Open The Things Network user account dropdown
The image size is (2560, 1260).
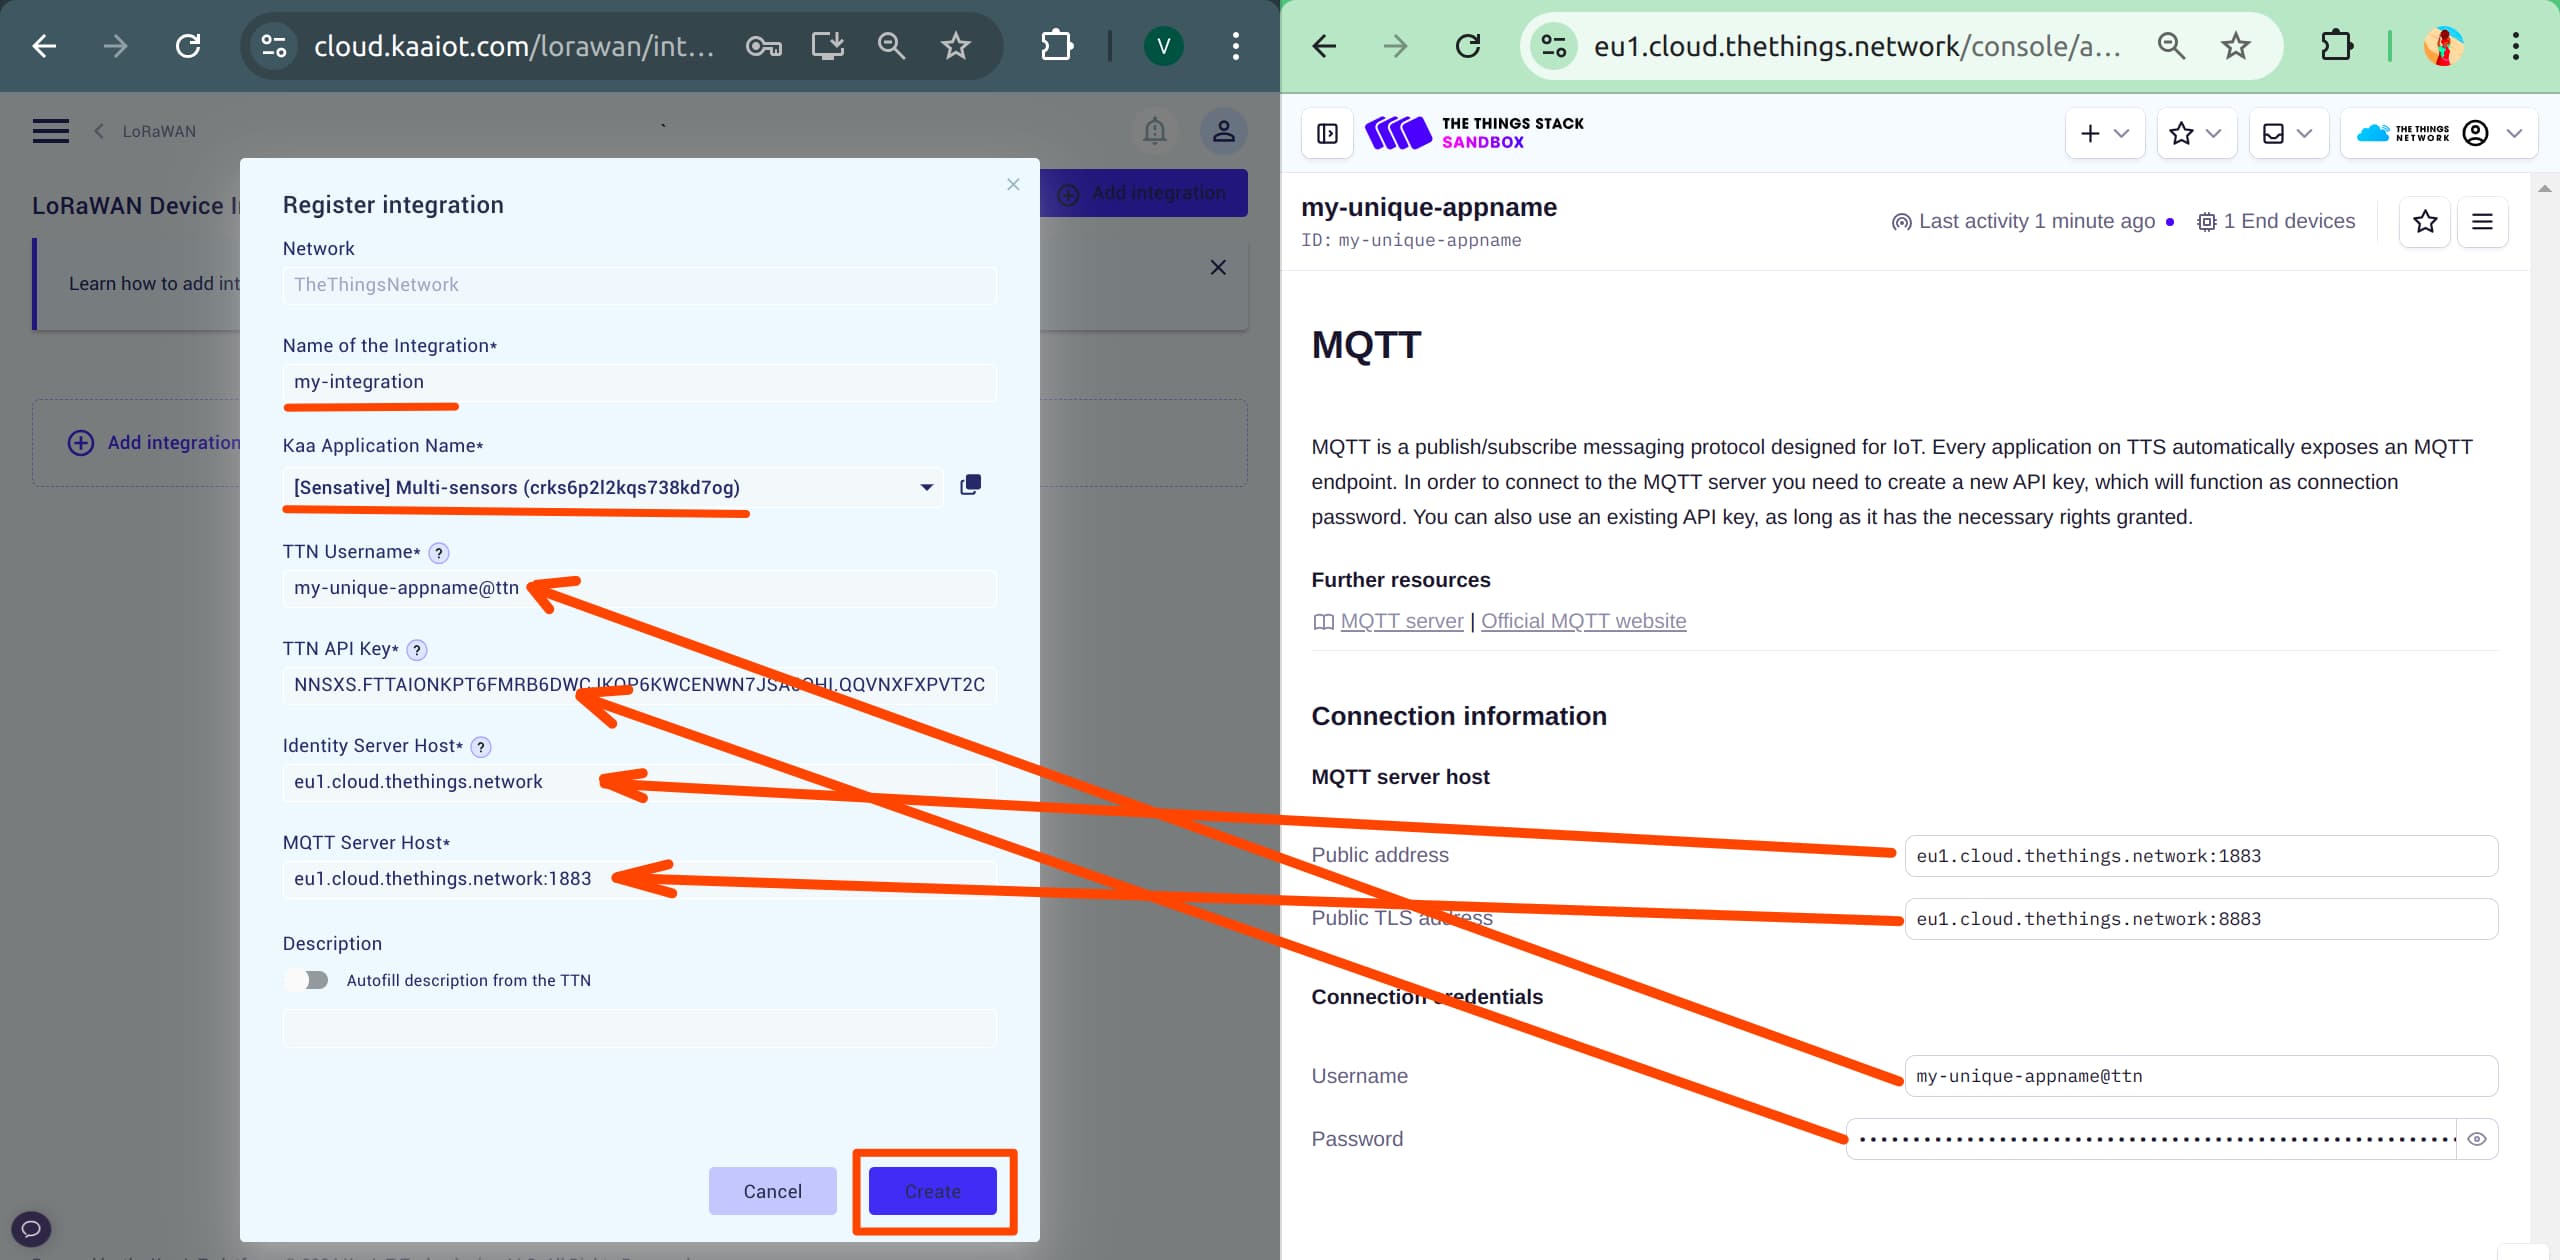2439,133
